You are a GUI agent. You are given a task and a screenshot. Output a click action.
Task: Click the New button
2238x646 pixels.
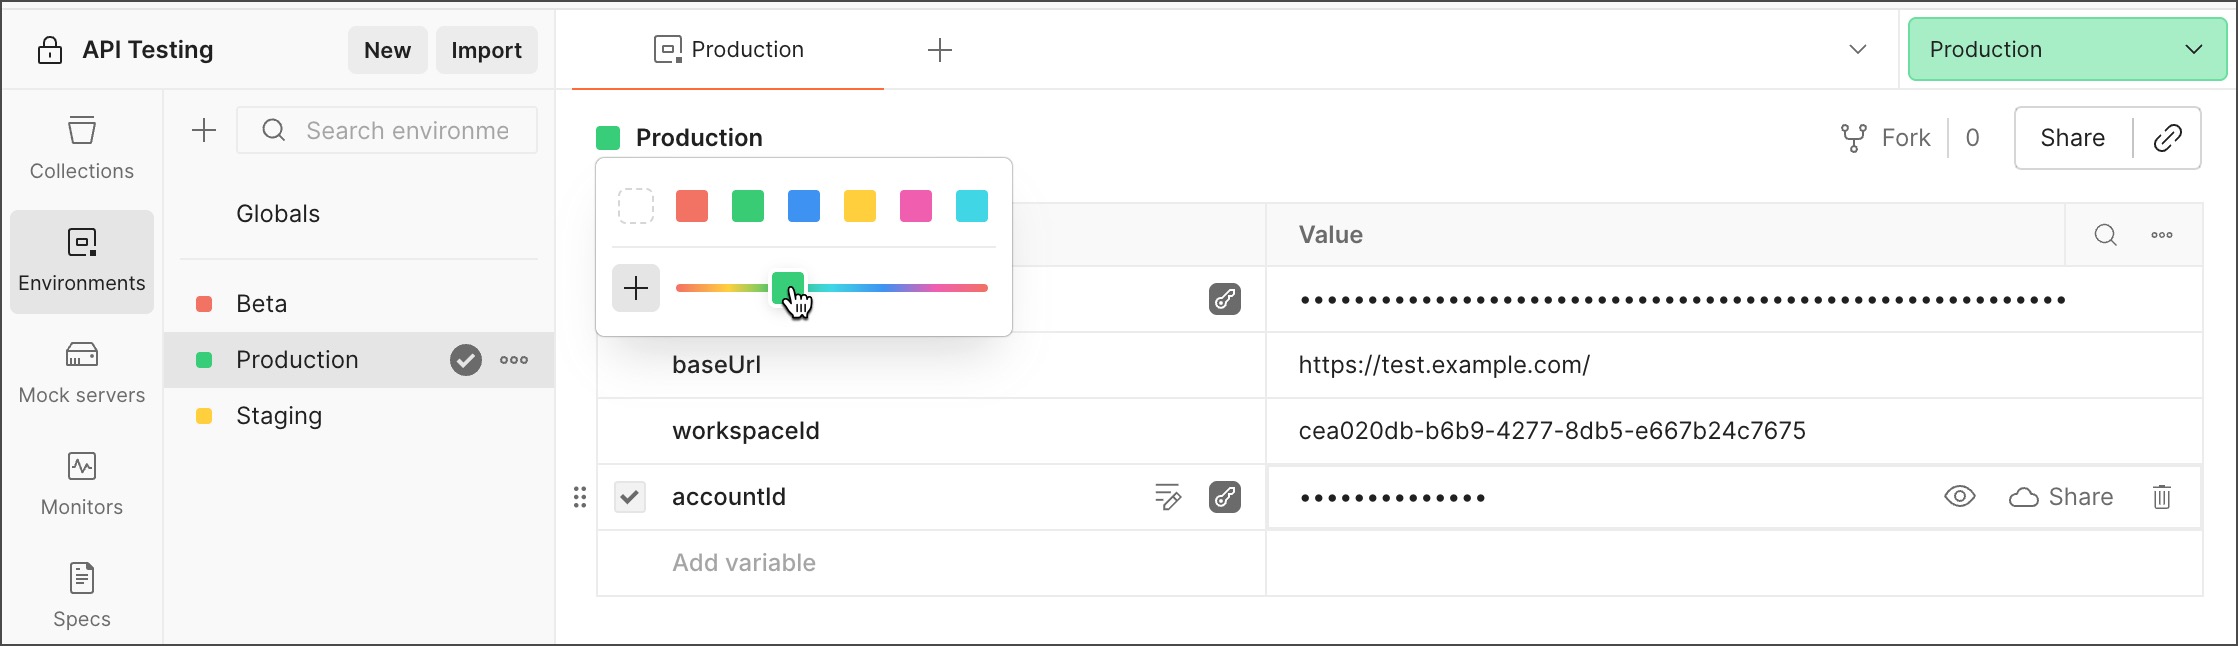[x=387, y=49]
